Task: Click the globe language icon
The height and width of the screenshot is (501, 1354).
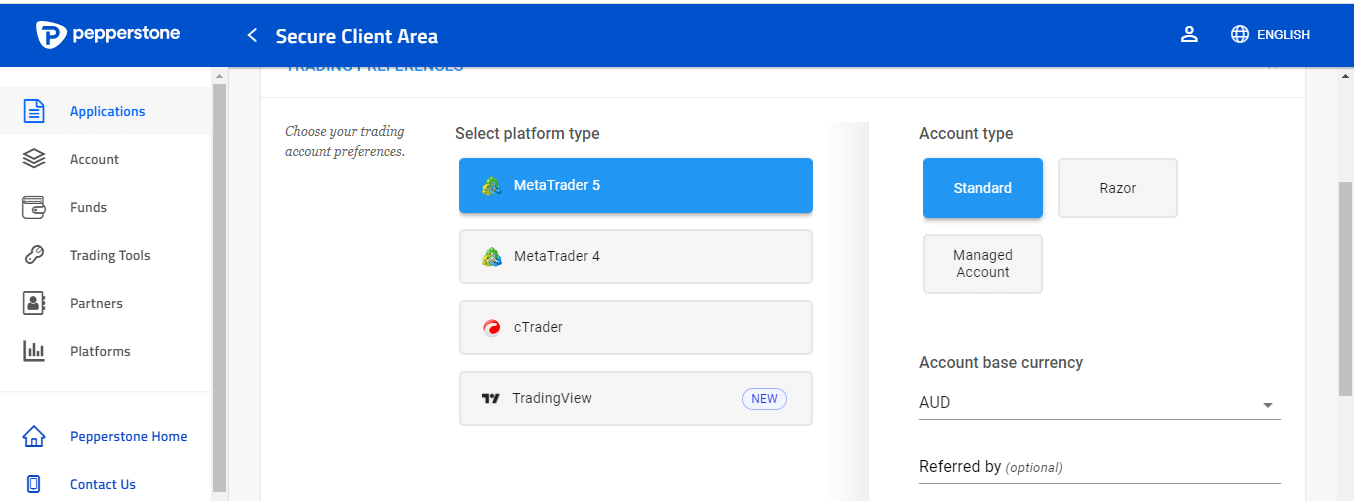Action: click(1240, 34)
